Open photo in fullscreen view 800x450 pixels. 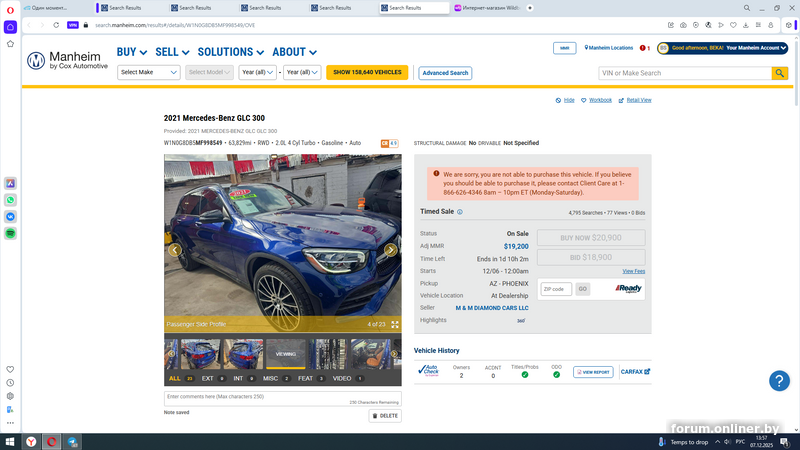[395, 324]
